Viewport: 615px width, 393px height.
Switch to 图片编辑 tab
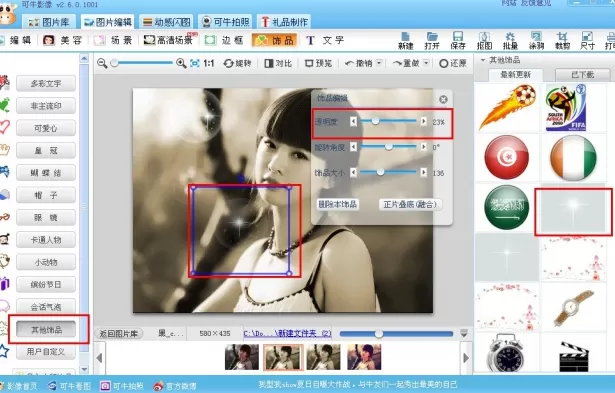click(x=107, y=22)
